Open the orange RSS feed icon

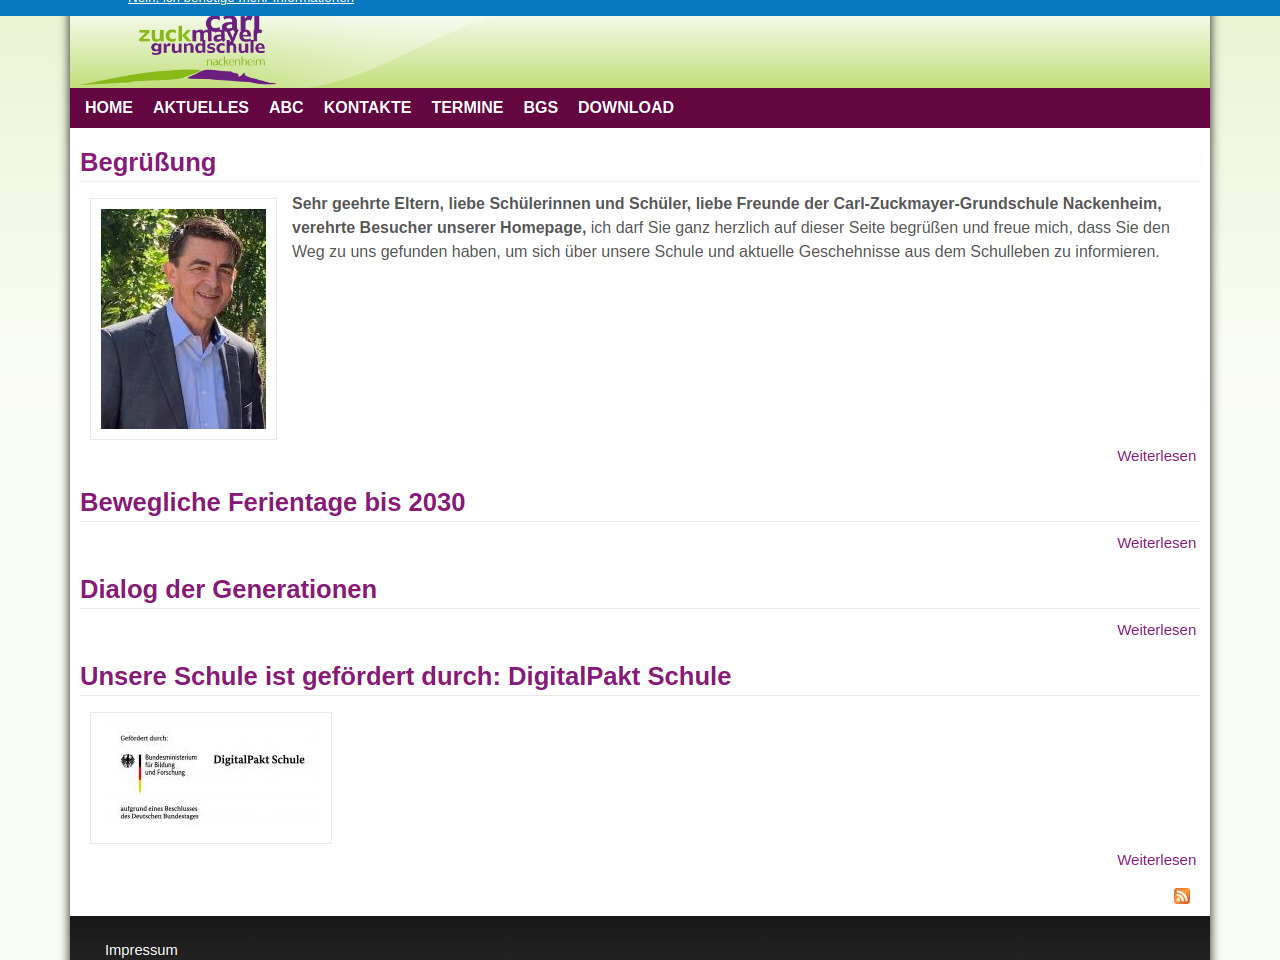(1181, 896)
